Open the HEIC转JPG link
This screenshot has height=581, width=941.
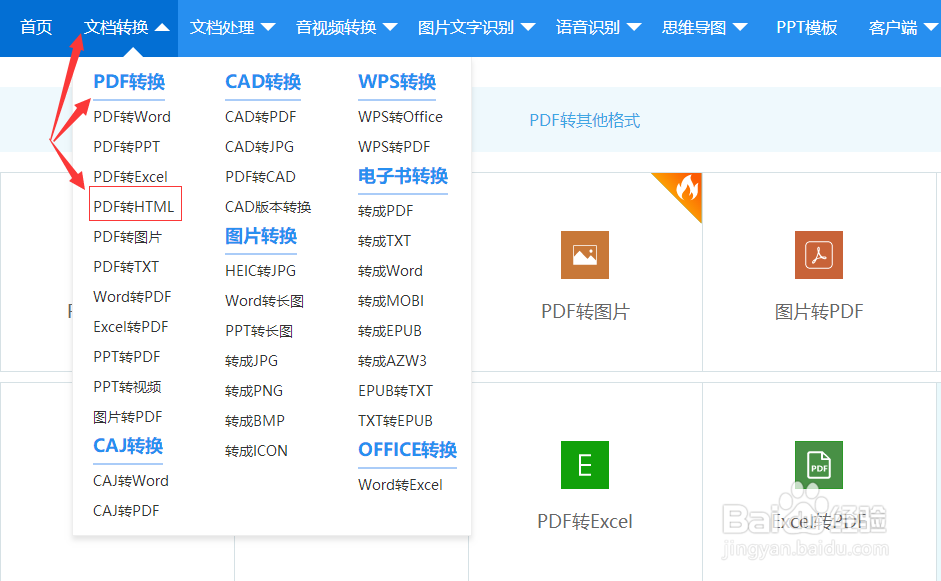click(x=260, y=270)
